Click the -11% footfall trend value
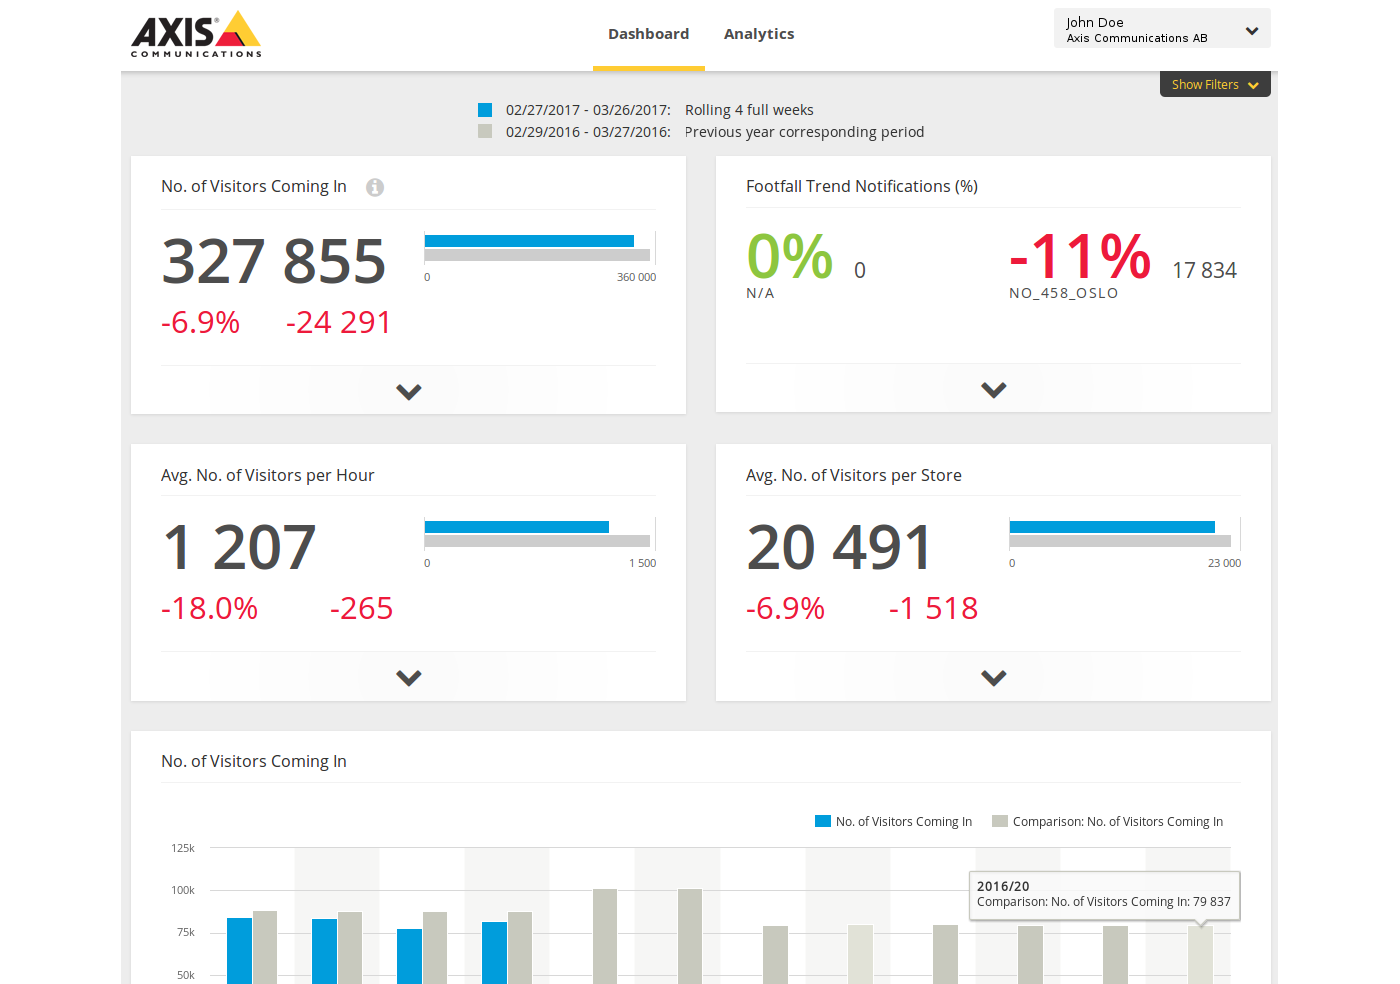The width and height of the screenshot is (1400, 984). [1079, 257]
